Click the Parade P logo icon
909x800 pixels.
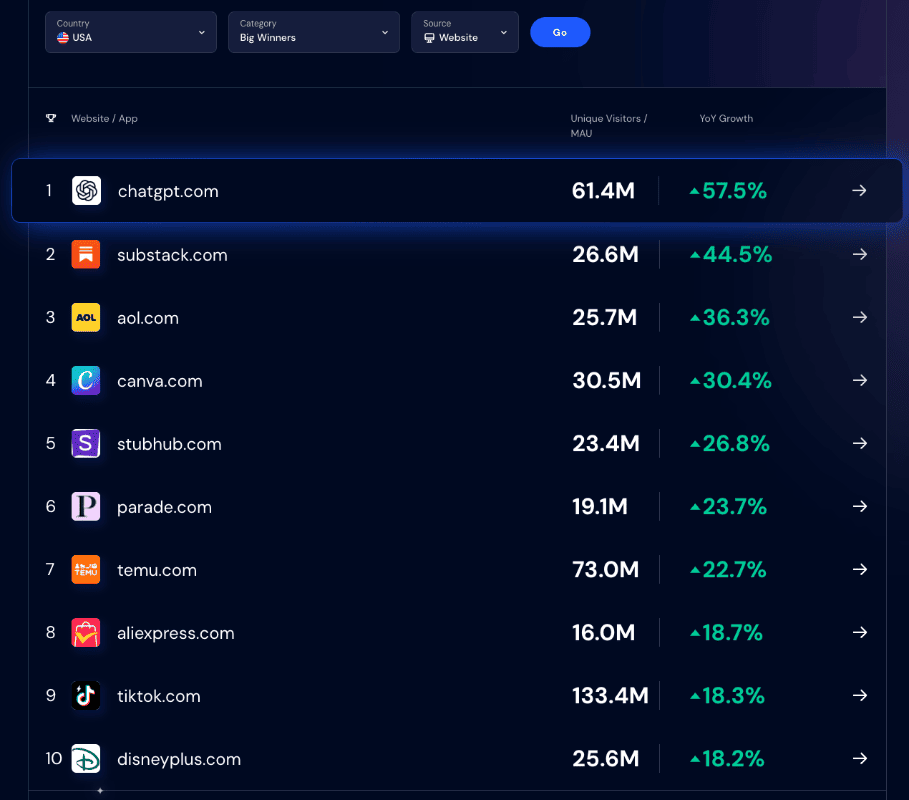(x=86, y=507)
